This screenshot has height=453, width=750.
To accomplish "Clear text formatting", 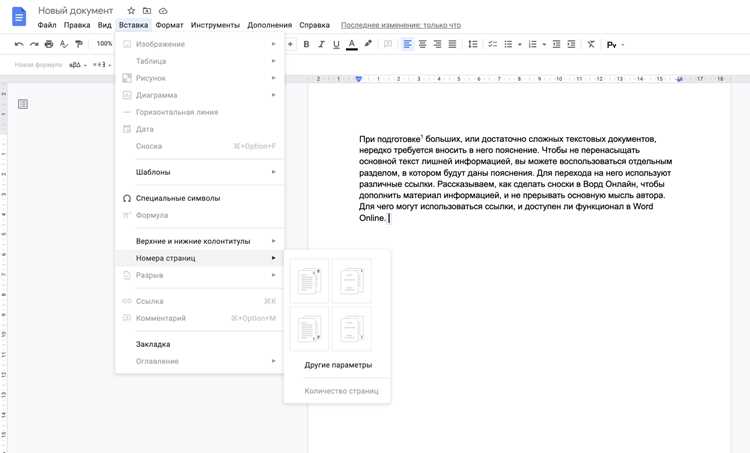I will click(x=591, y=44).
